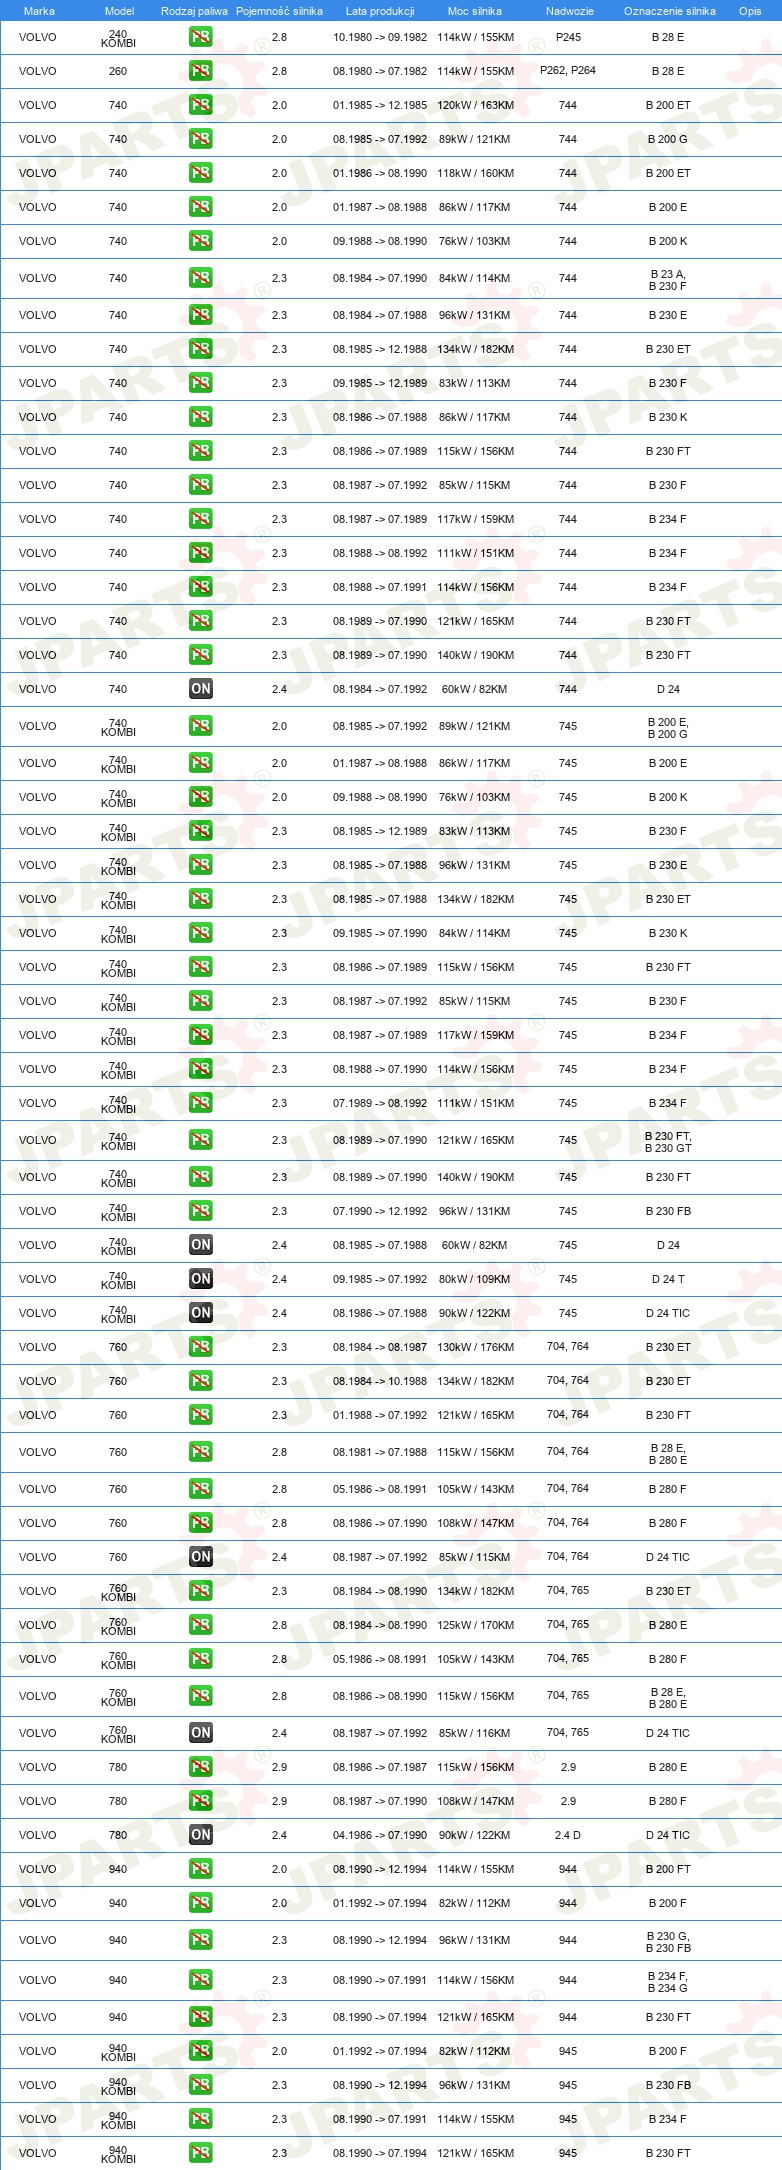
Task: Click the Pojemność silnika column header
Action: point(279,11)
